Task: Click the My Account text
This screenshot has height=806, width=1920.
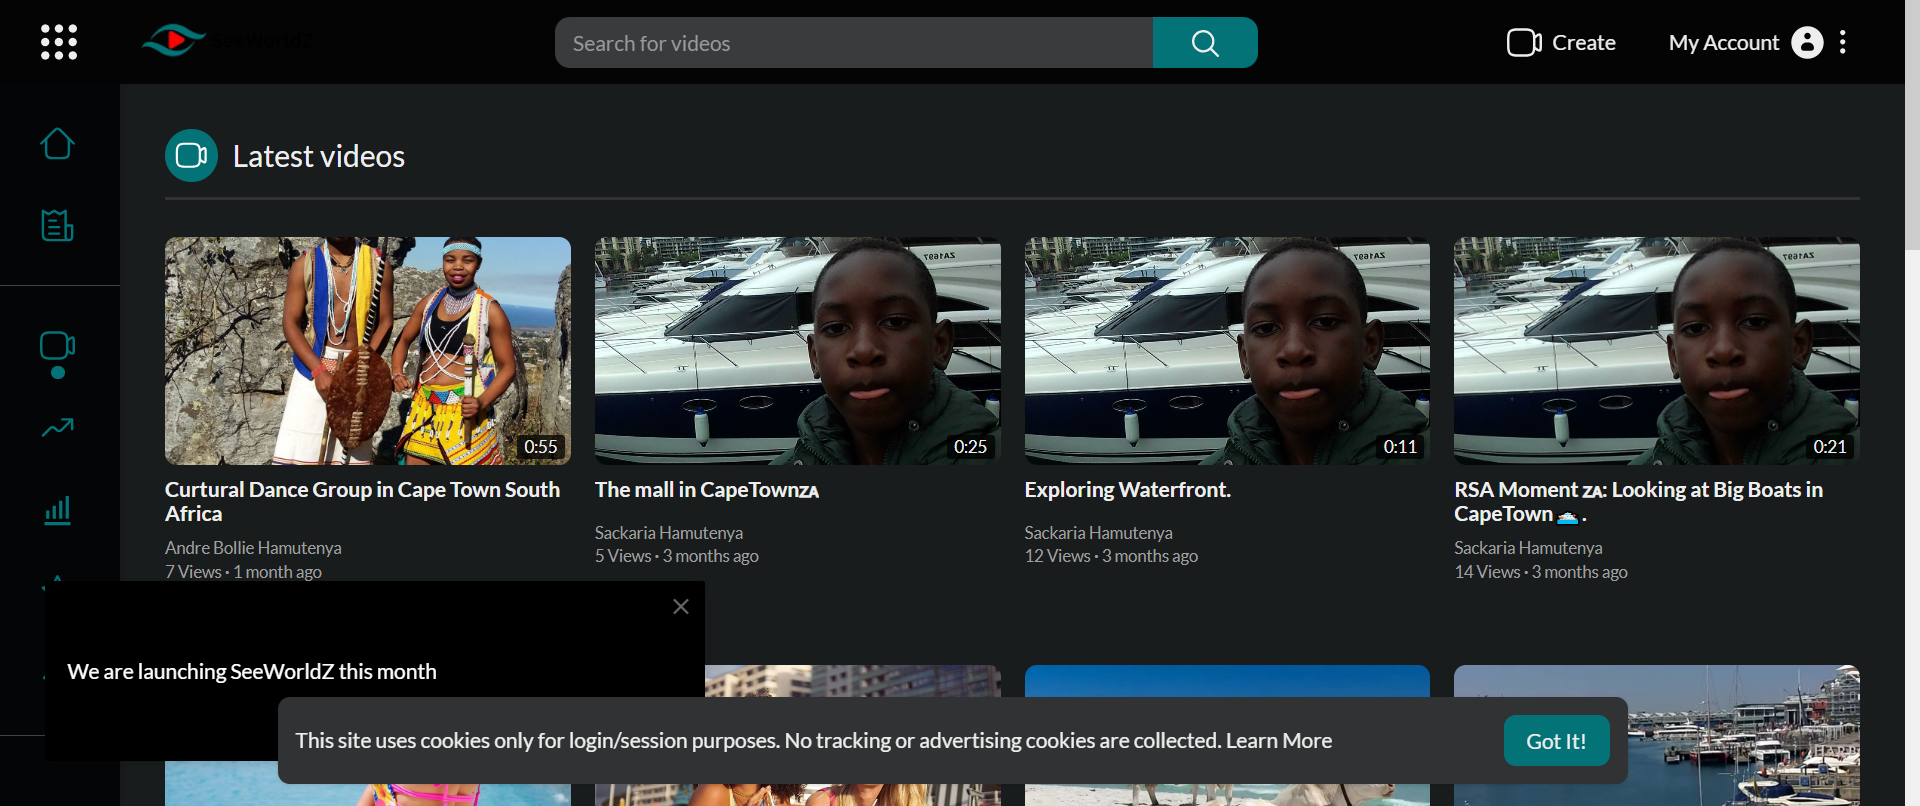Action: click(x=1724, y=43)
